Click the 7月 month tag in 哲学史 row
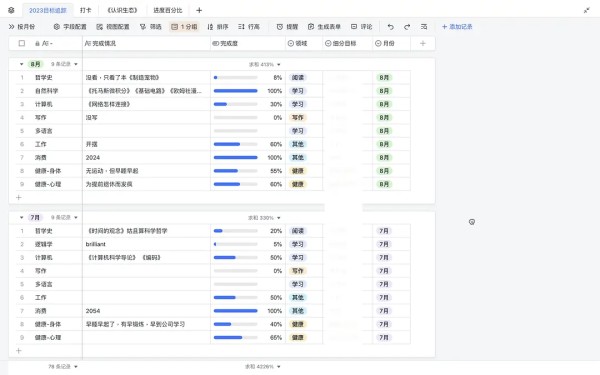The image size is (600, 375). pyautogui.click(x=384, y=231)
